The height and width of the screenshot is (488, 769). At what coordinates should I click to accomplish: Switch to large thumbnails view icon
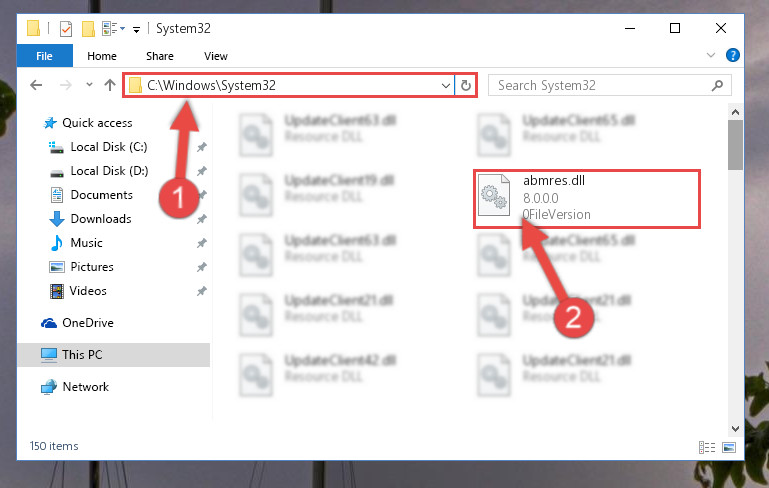coord(729,447)
